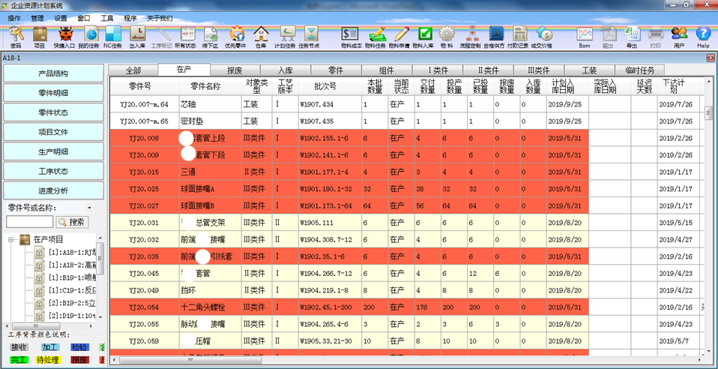Open the 工具 menu

click(107, 19)
